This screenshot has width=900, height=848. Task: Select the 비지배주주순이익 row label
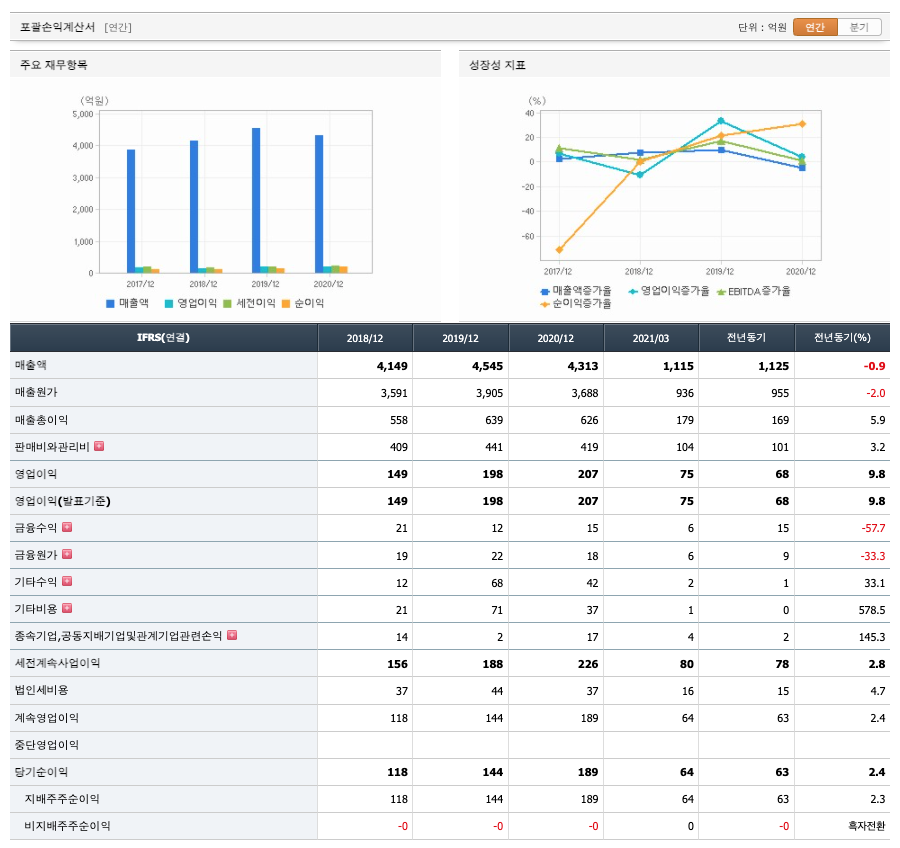click(67, 826)
